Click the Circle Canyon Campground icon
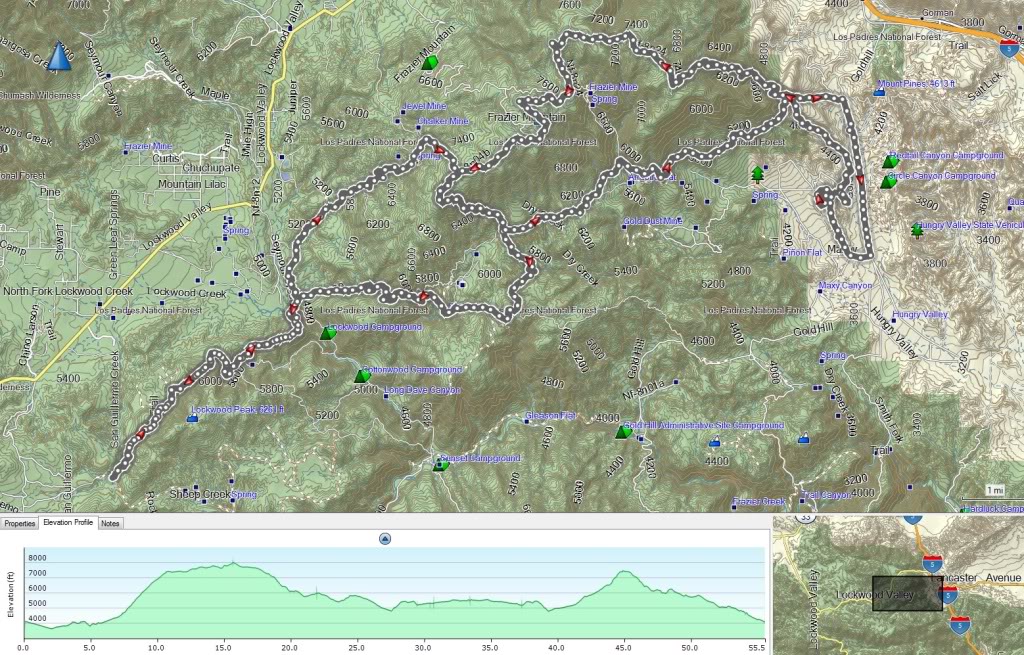Screen dimensions: 1024x655 tap(886, 182)
